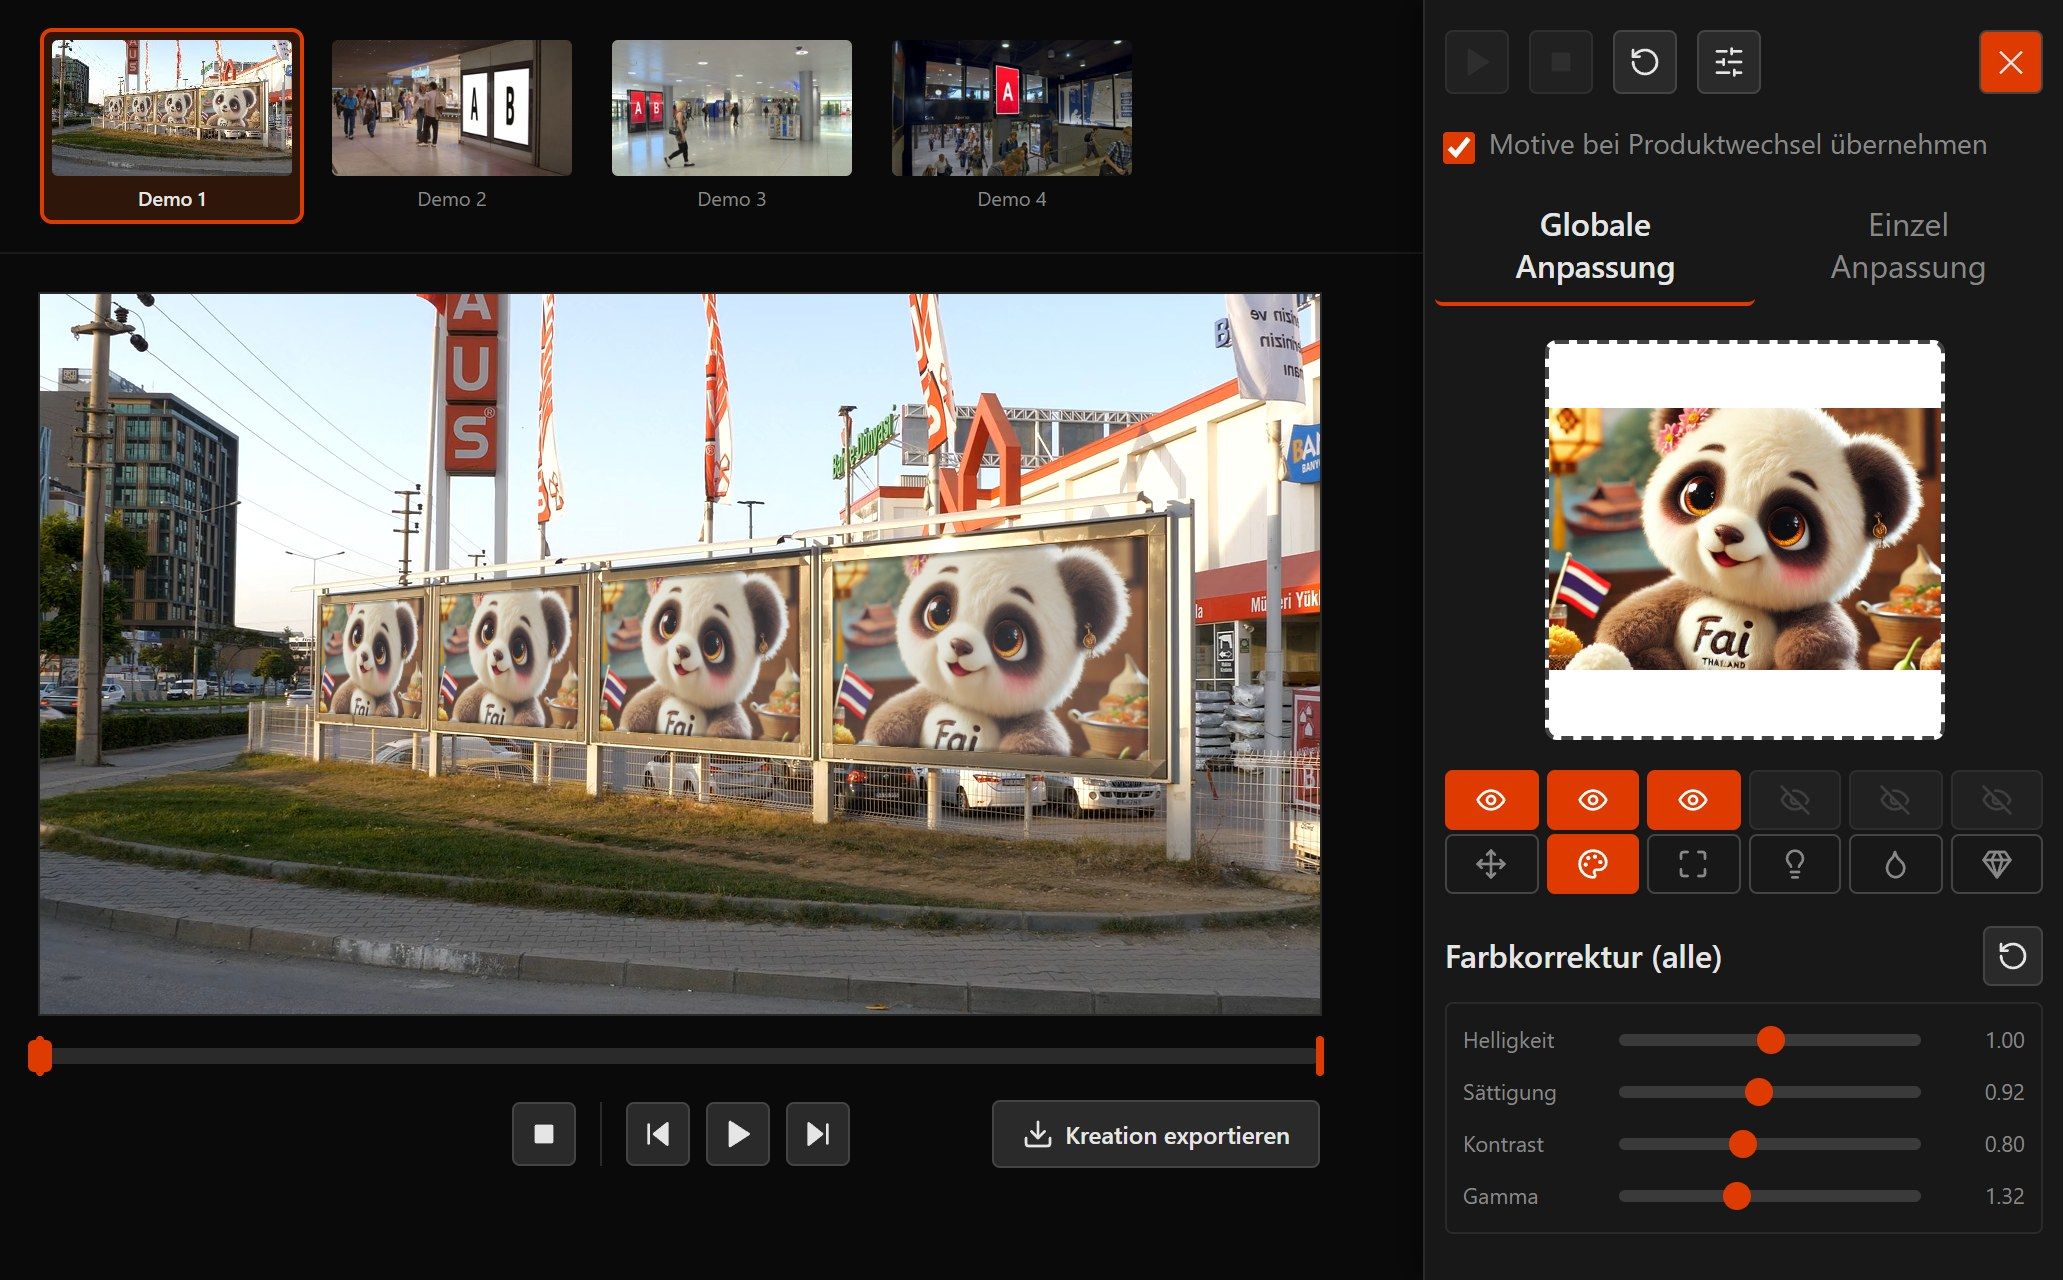Select the water drop tool
Screen dimensions: 2063x1280
click(x=1895, y=864)
